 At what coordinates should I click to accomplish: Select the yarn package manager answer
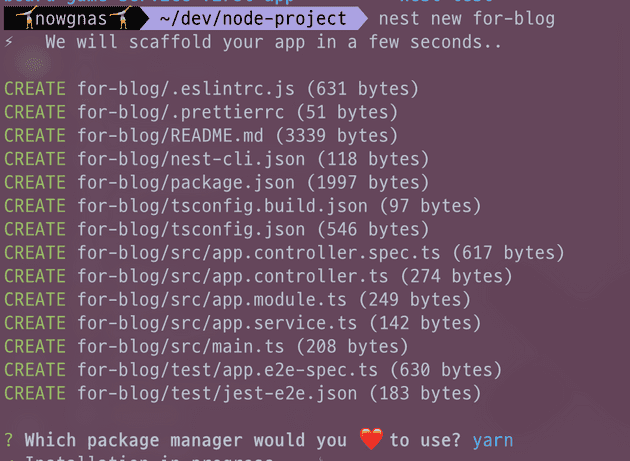click(x=493, y=440)
